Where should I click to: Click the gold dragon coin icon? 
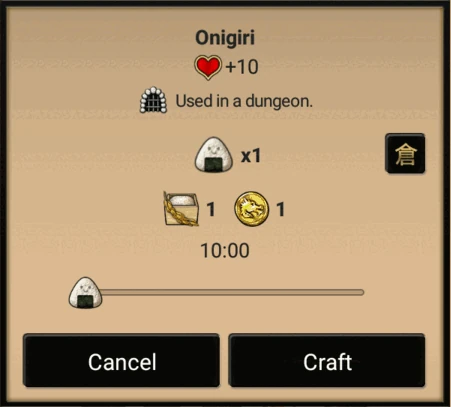(251, 209)
